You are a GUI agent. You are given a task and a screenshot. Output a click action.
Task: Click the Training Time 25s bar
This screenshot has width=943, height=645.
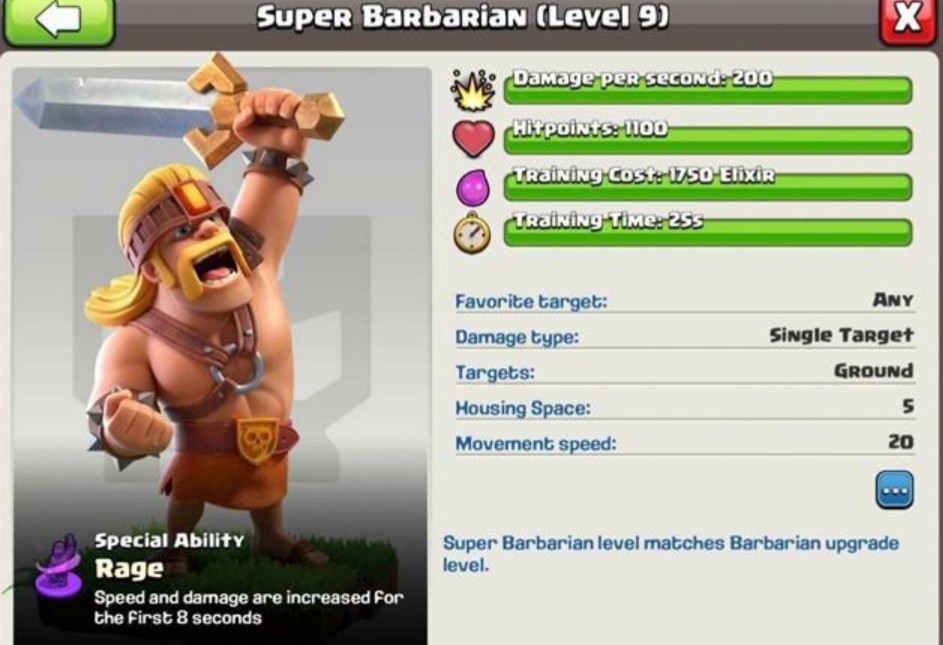(x=708, y=232)
